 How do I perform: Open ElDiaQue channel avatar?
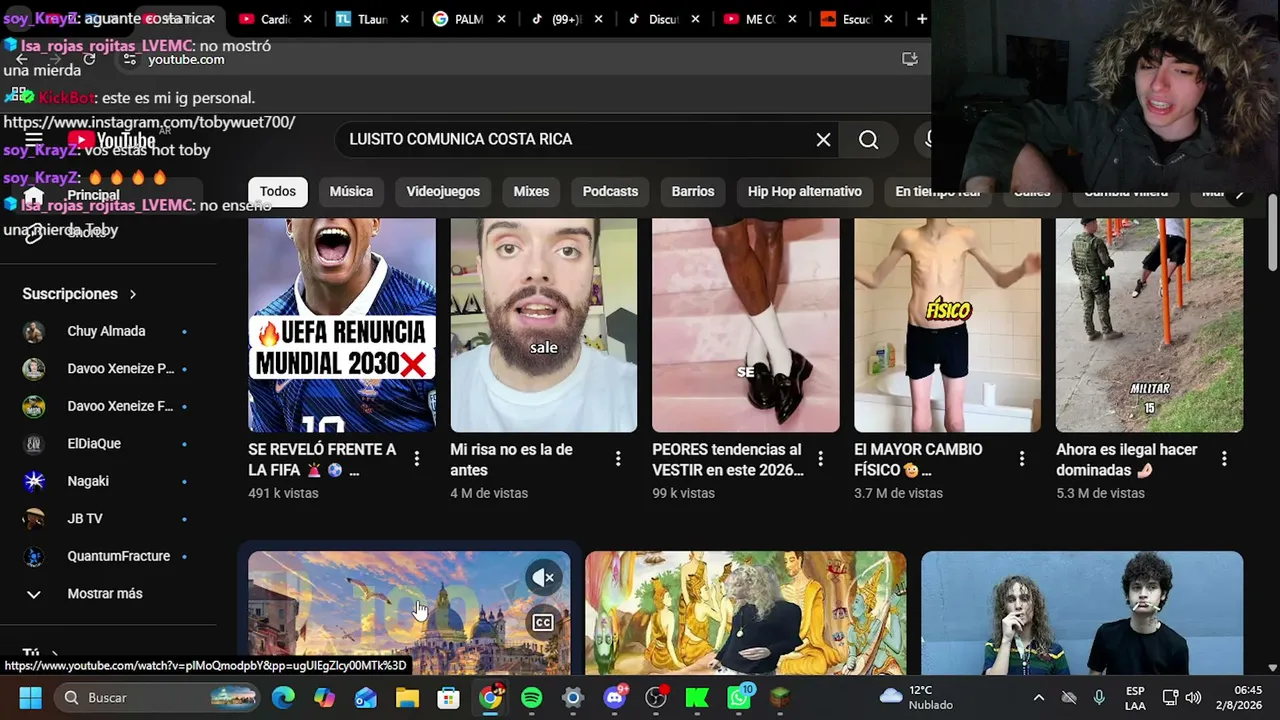[x=34, y=444]
